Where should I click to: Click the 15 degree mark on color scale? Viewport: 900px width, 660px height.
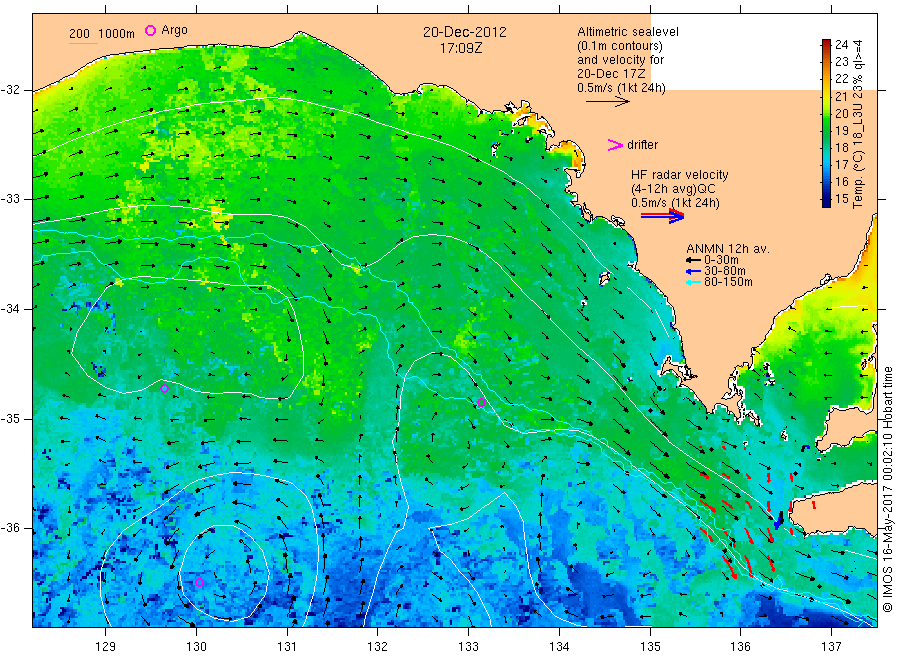[841, 199]
